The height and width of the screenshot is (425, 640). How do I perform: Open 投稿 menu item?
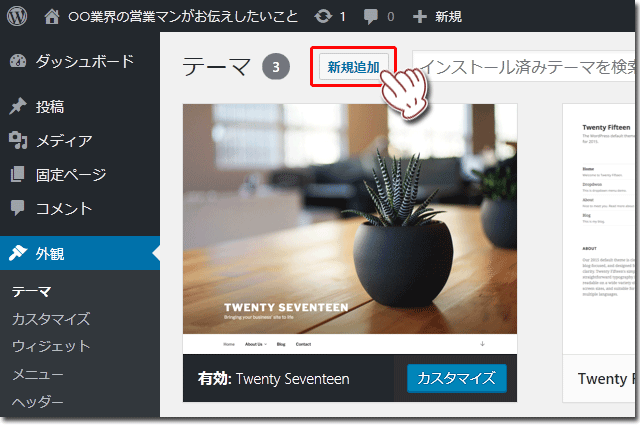(x=50, y=107)
